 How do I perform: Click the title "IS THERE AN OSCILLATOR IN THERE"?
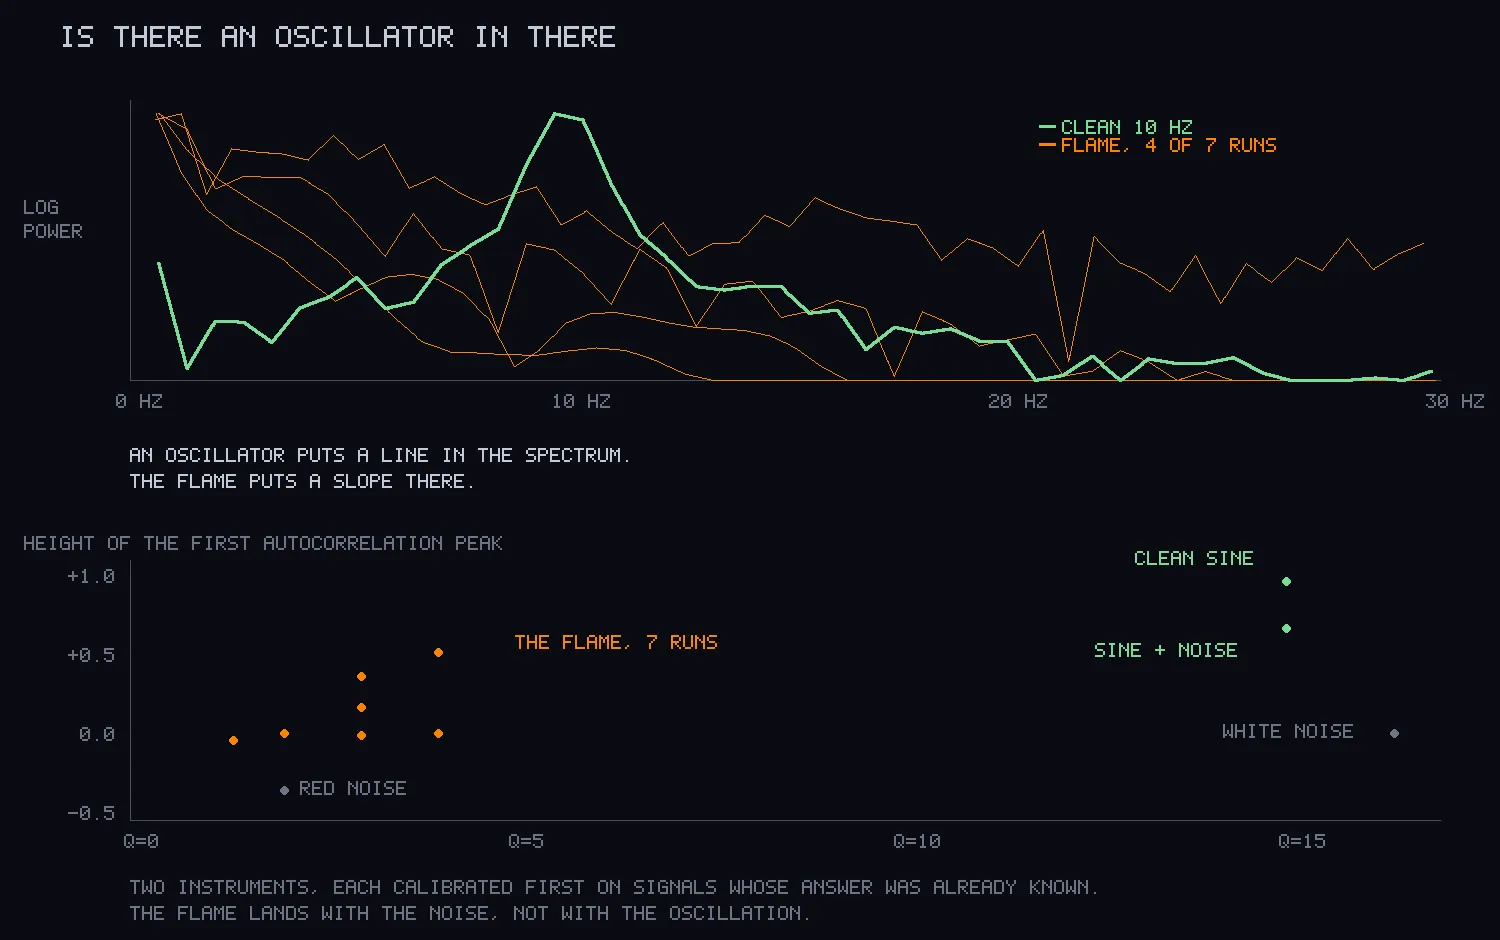[338, 37]
